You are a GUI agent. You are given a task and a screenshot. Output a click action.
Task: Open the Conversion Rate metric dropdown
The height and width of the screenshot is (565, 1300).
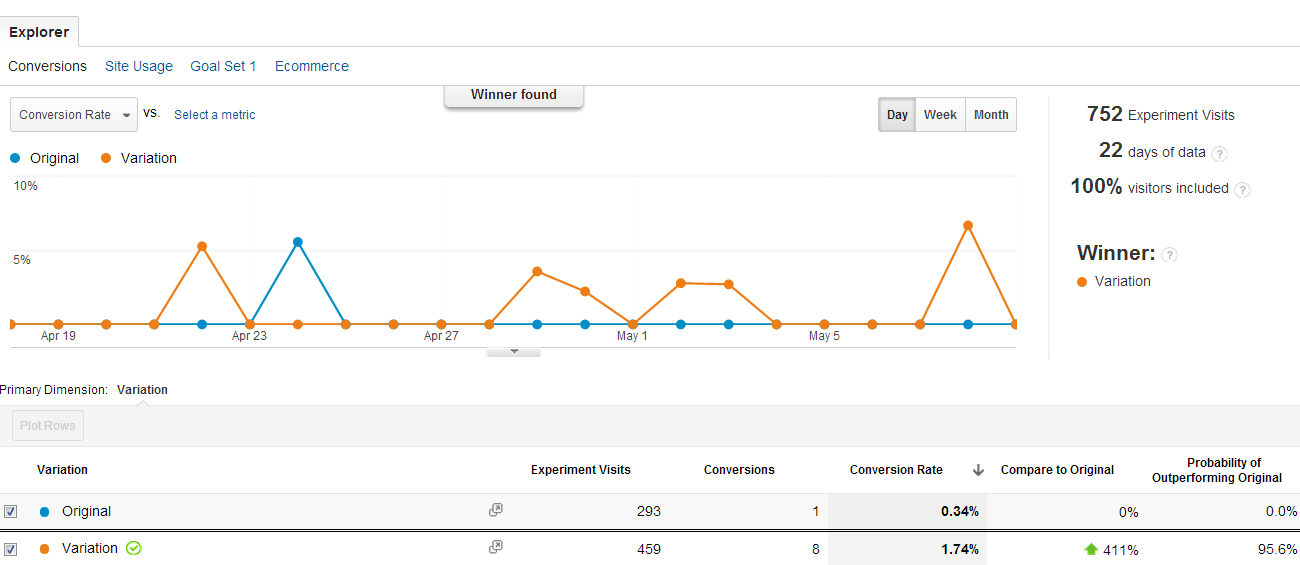click(74, 115)
